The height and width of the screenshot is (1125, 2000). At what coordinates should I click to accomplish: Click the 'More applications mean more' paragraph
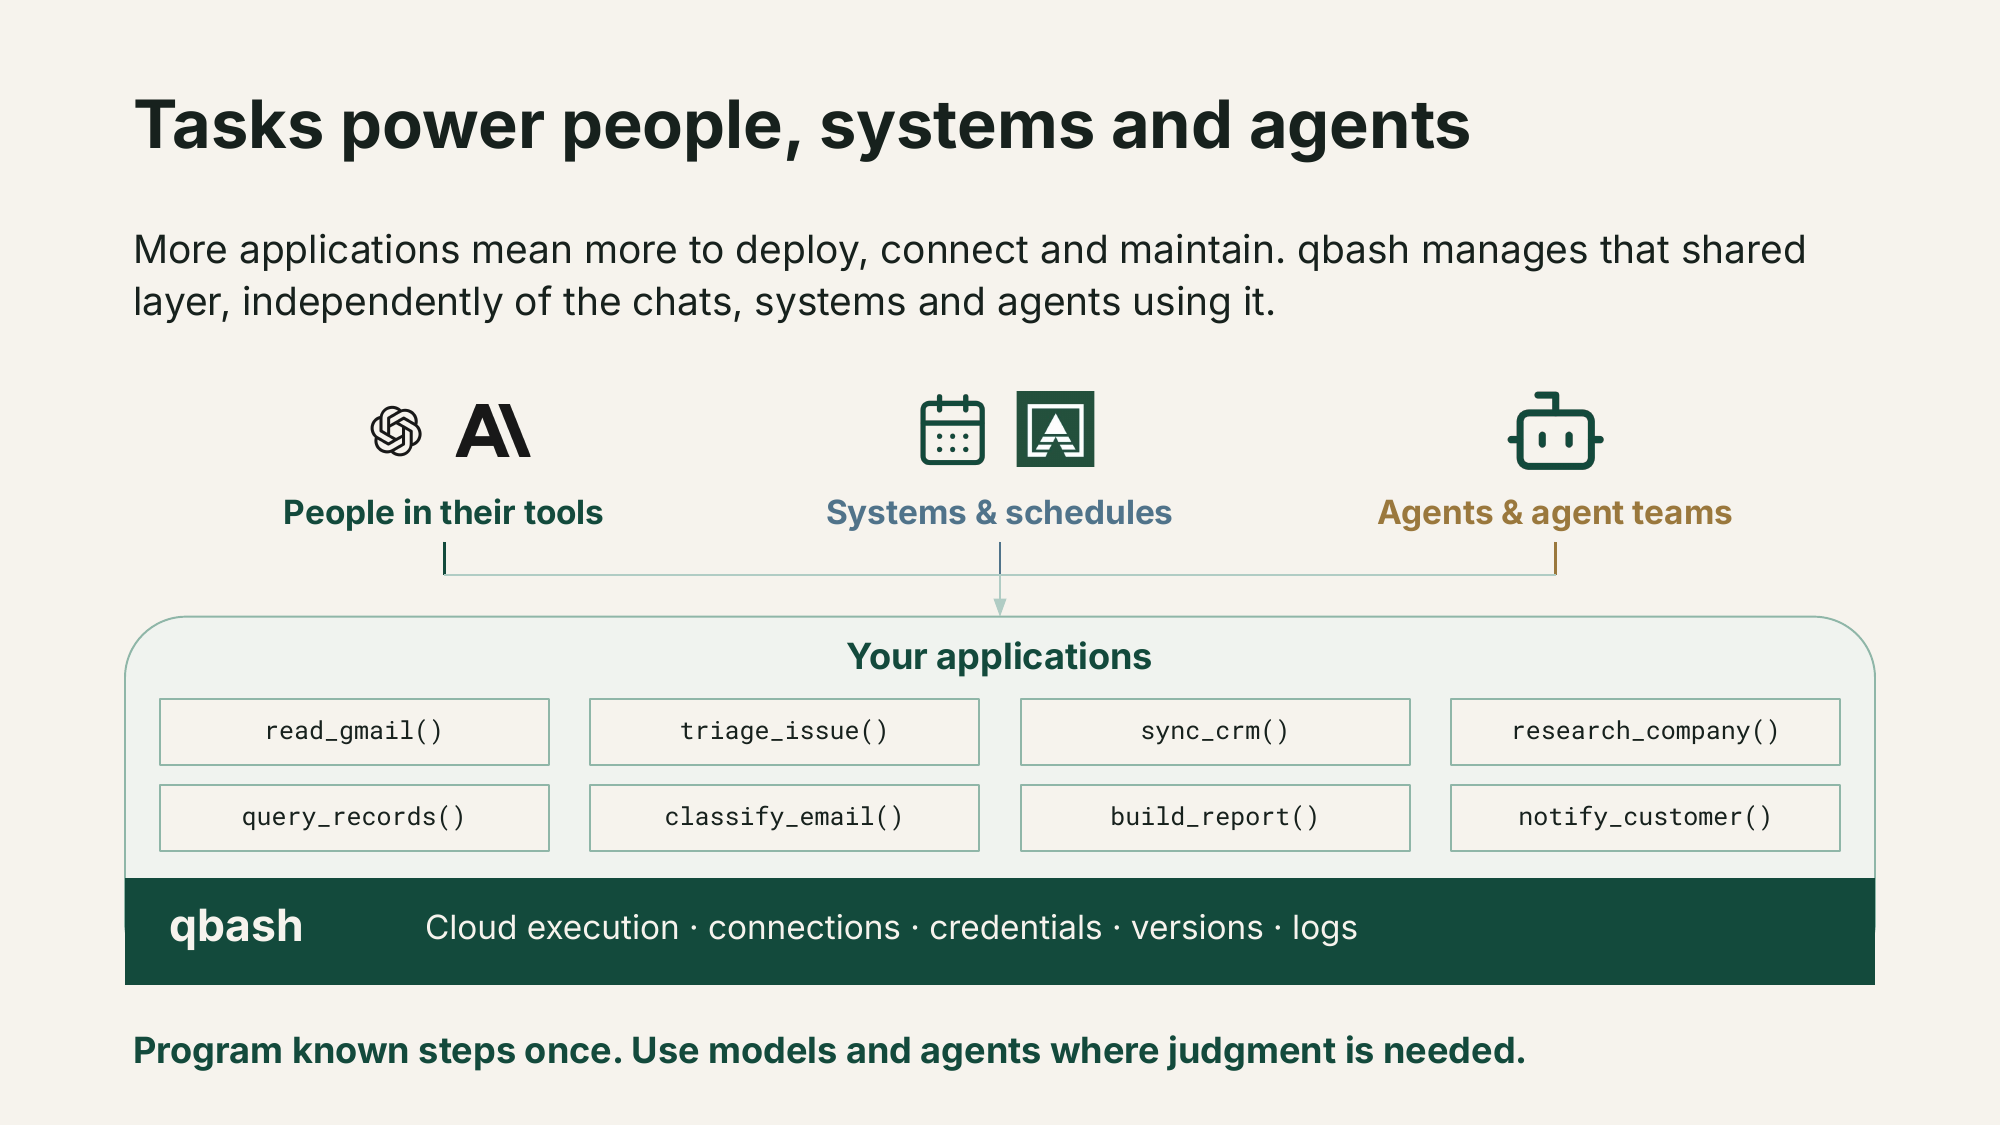[x=969, y=275]
